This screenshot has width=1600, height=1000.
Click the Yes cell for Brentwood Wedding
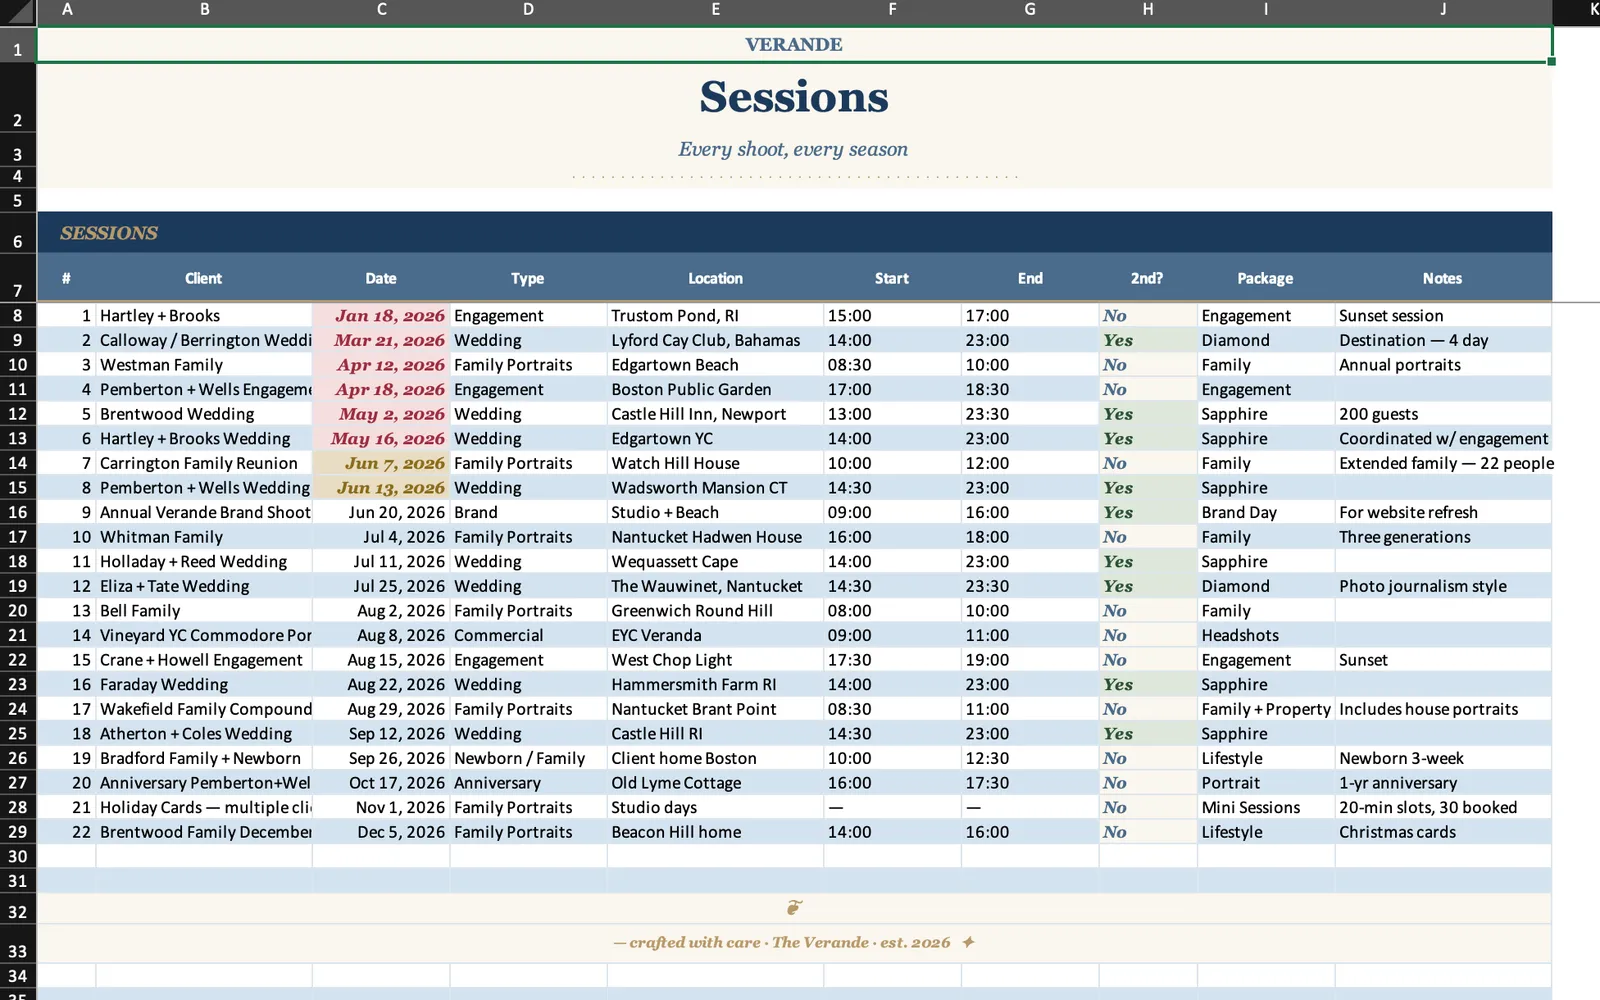(x=1148, y=414)
